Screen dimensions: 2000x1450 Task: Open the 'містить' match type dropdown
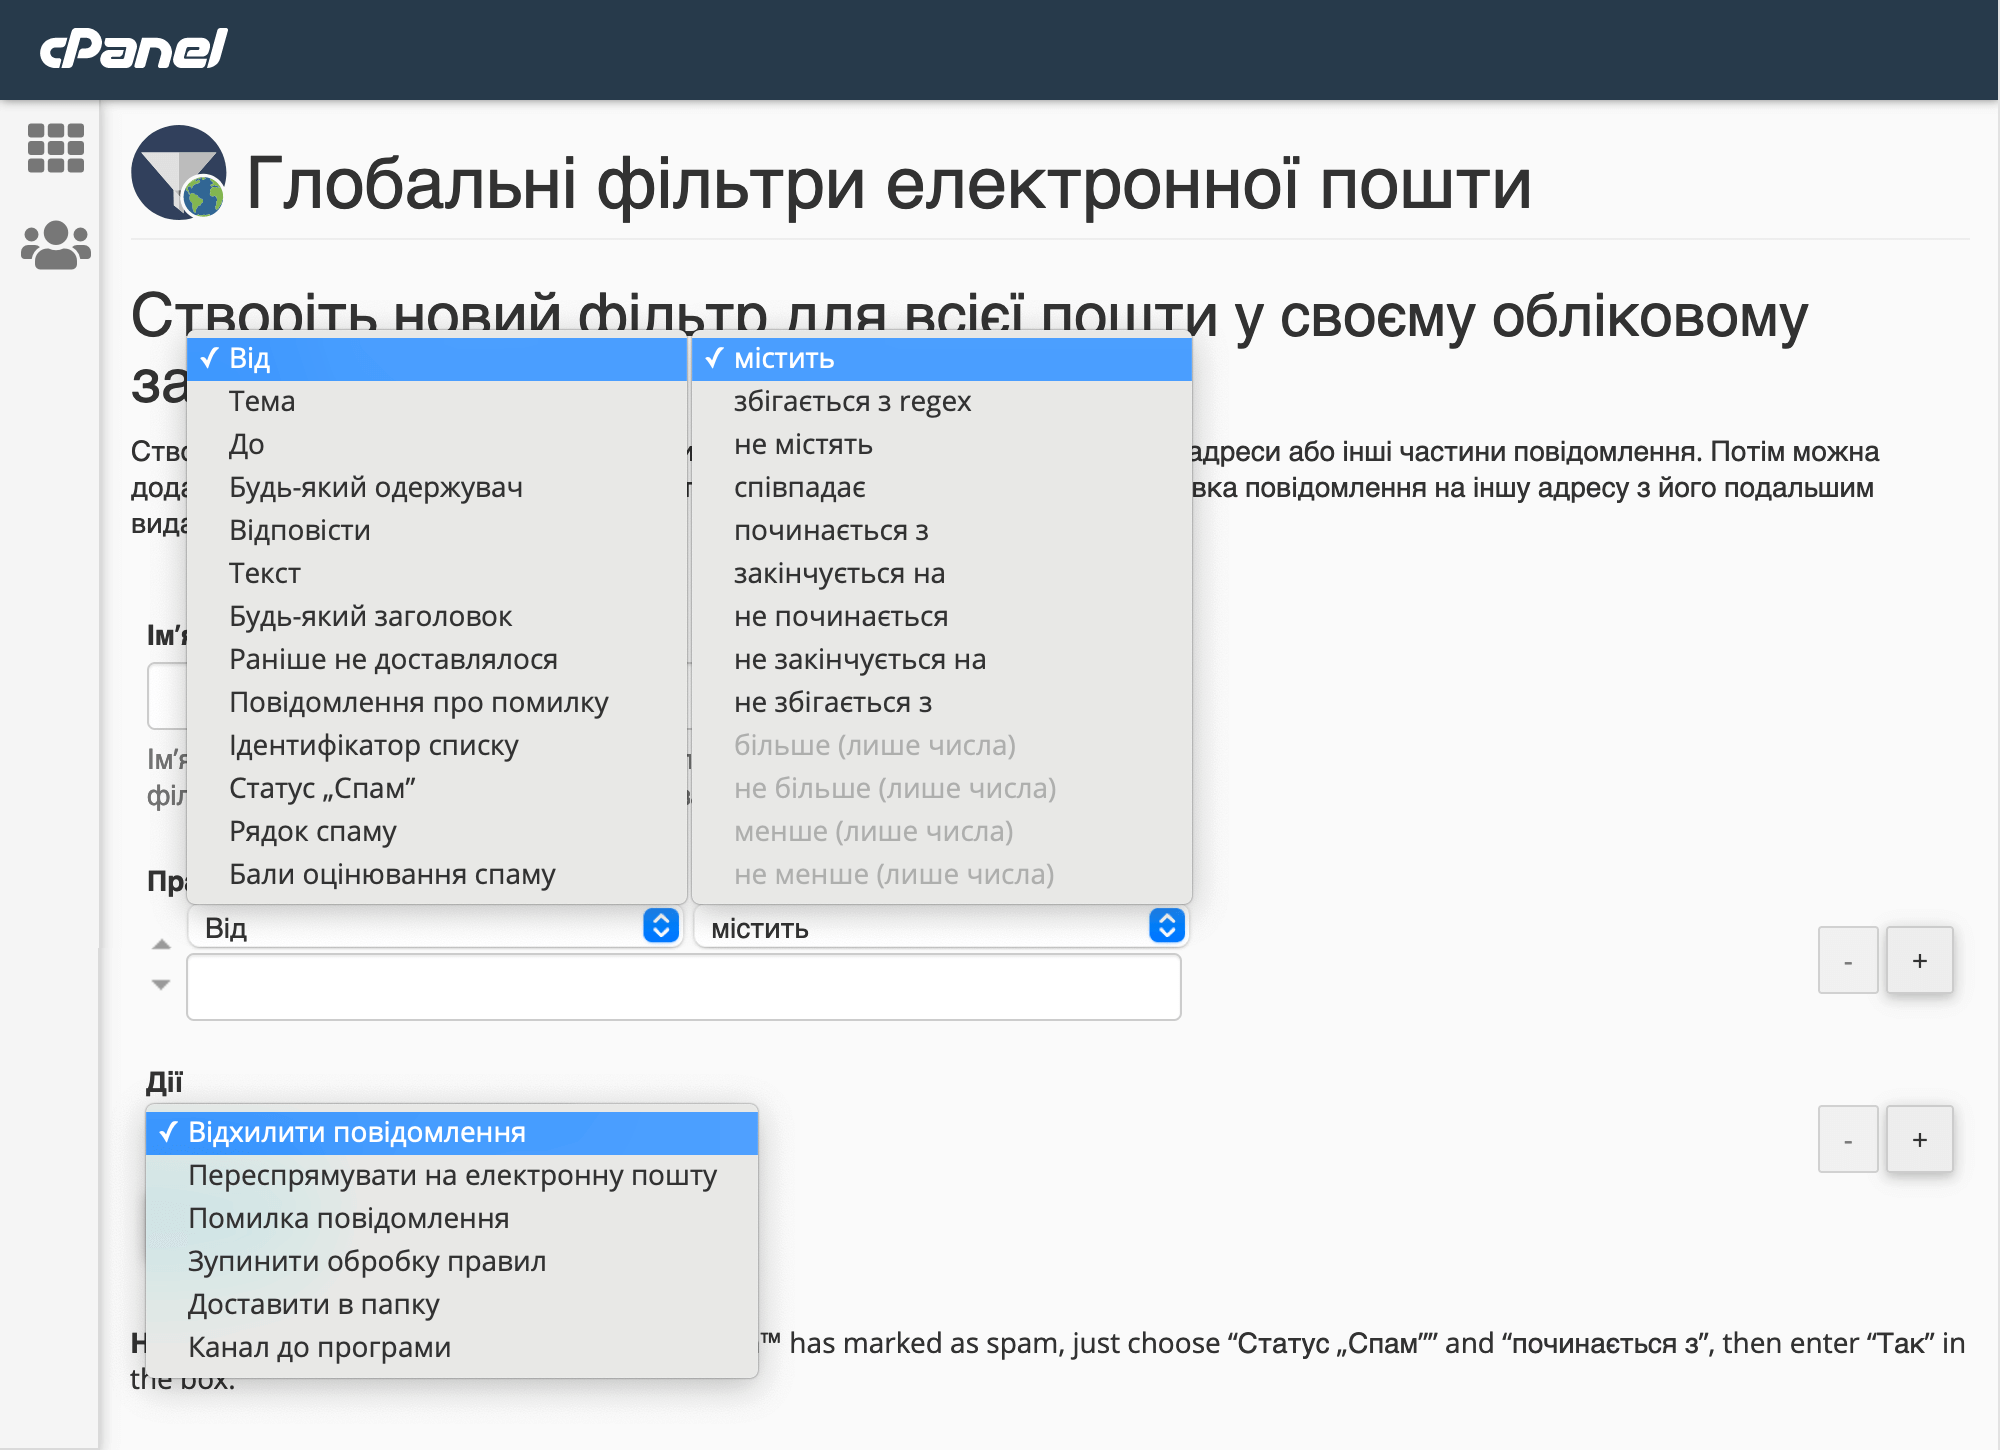(x=941, y=927)
